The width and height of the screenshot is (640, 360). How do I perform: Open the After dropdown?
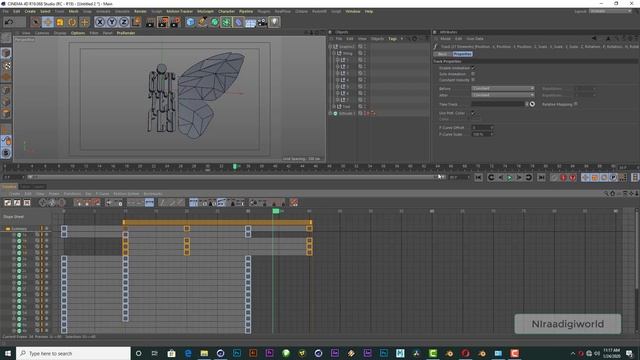pyautogui.click(x=503, y=95)
